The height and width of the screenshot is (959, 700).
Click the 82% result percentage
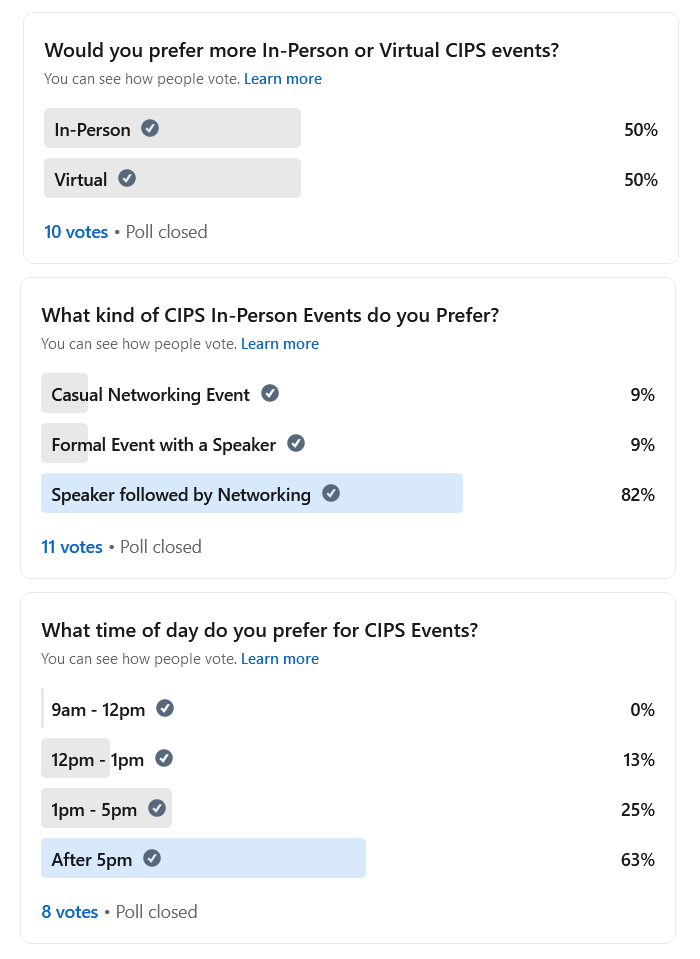pos(637,495)
